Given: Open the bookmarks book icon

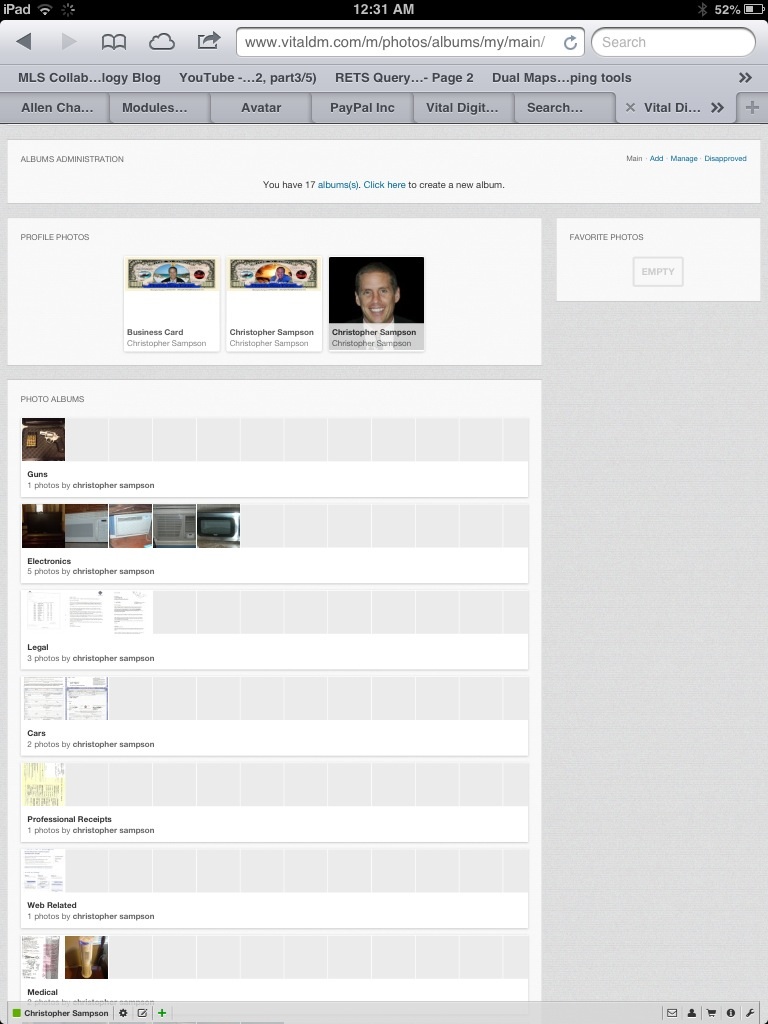Looking at the screenshot, I should [x=114, y=42].
